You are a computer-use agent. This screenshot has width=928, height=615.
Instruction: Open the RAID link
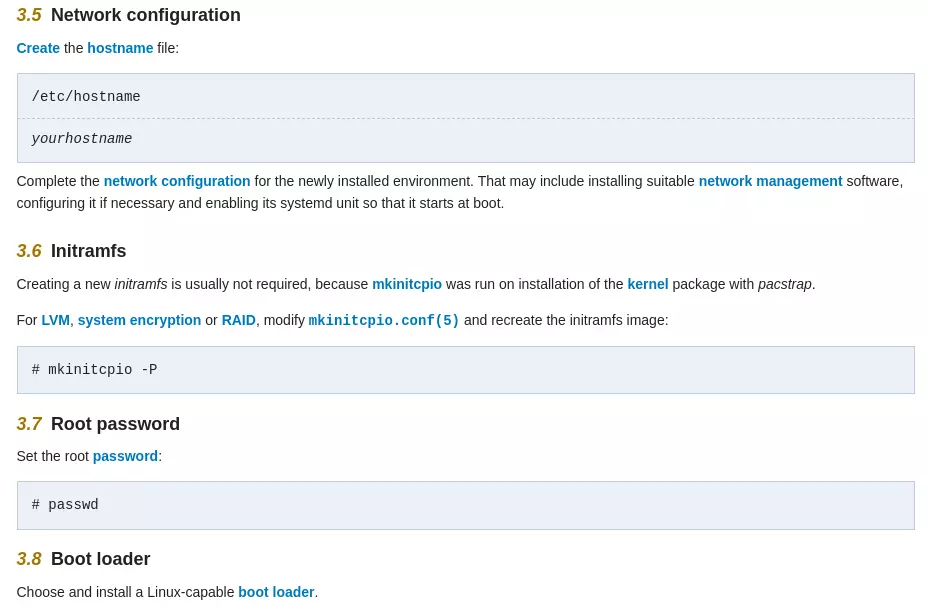click(x=239, y=320)
